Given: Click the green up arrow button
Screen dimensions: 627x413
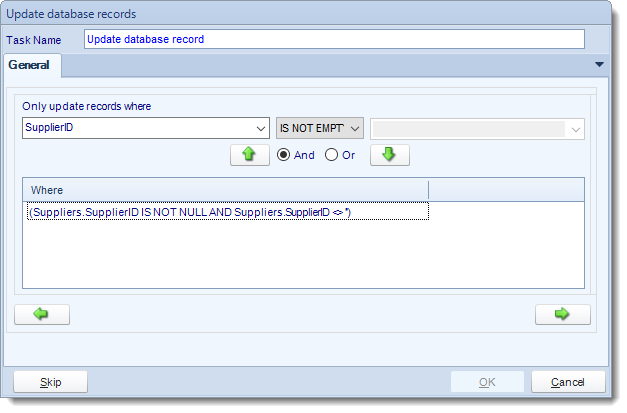Looking at the screenshot, I should pos(252,157).
